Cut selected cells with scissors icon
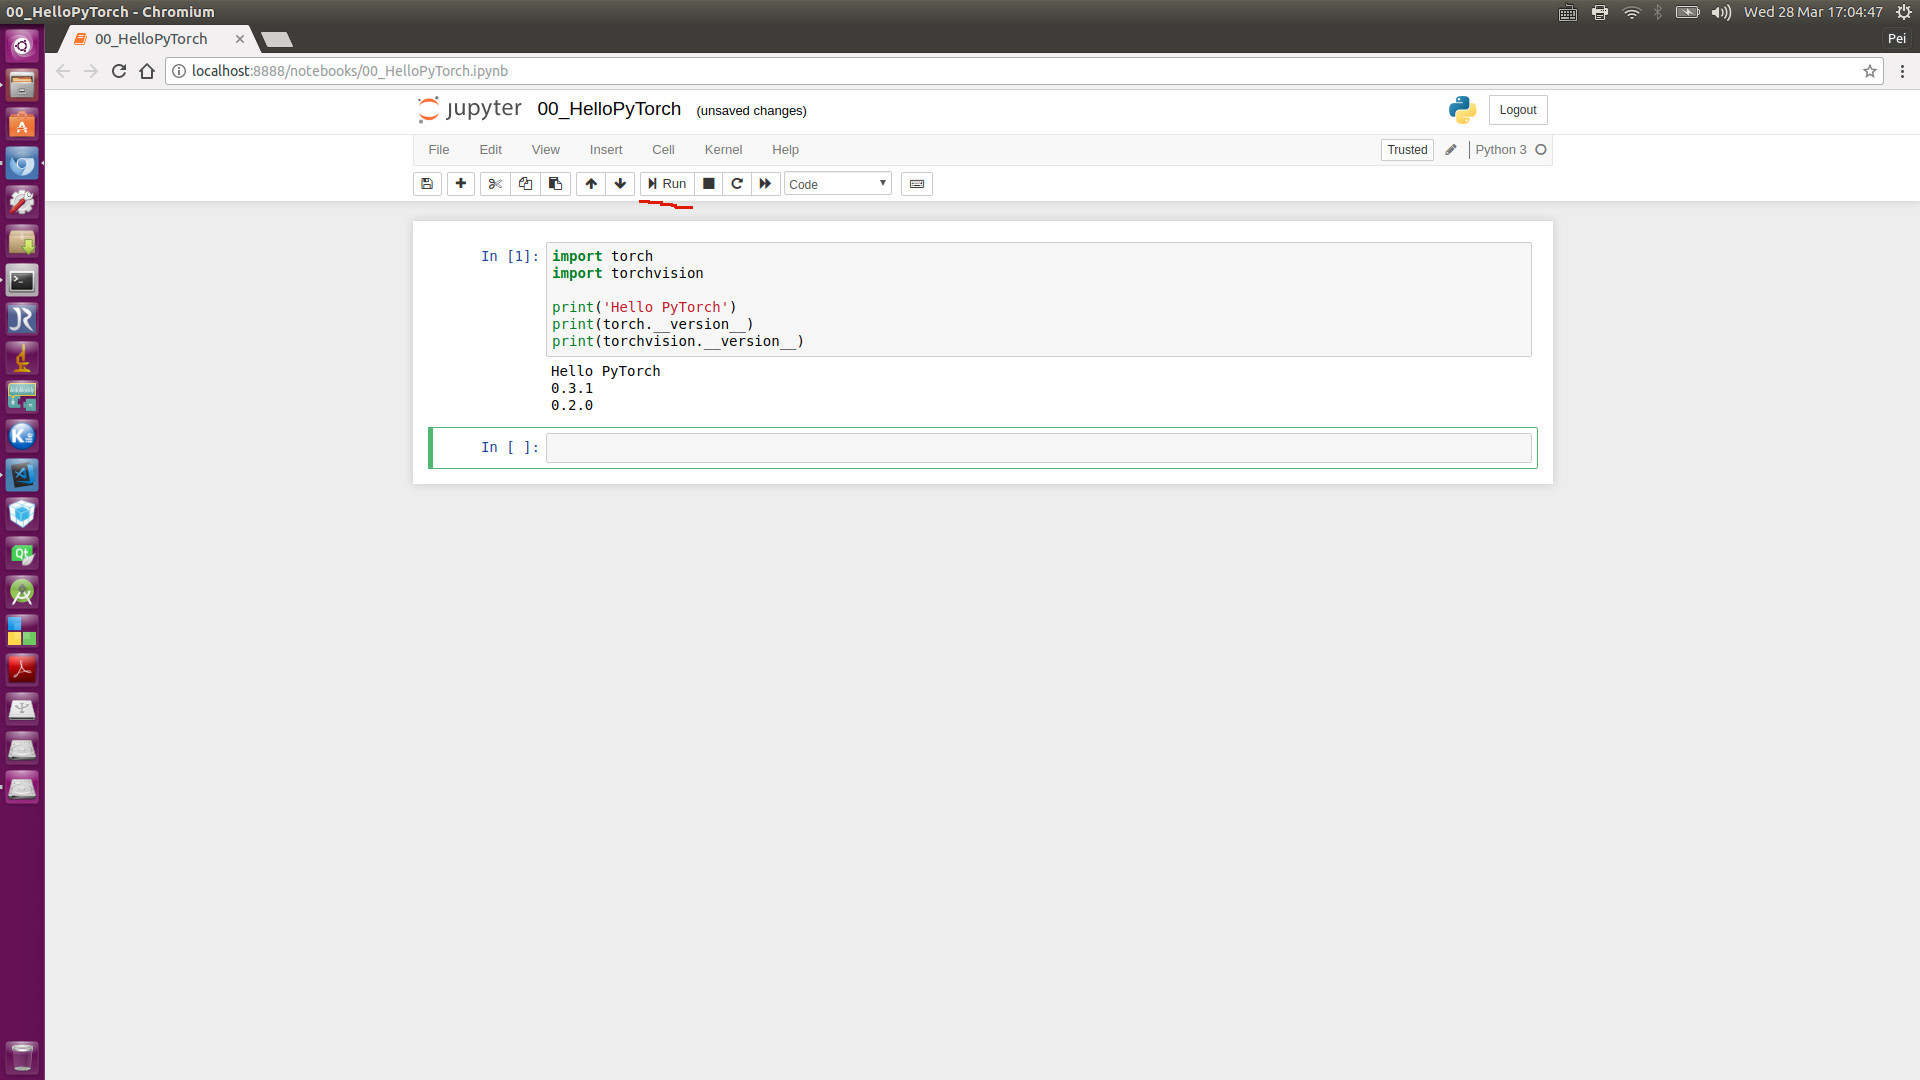The width and height of the screenshot is (1920, 1080). coord(495,184)
